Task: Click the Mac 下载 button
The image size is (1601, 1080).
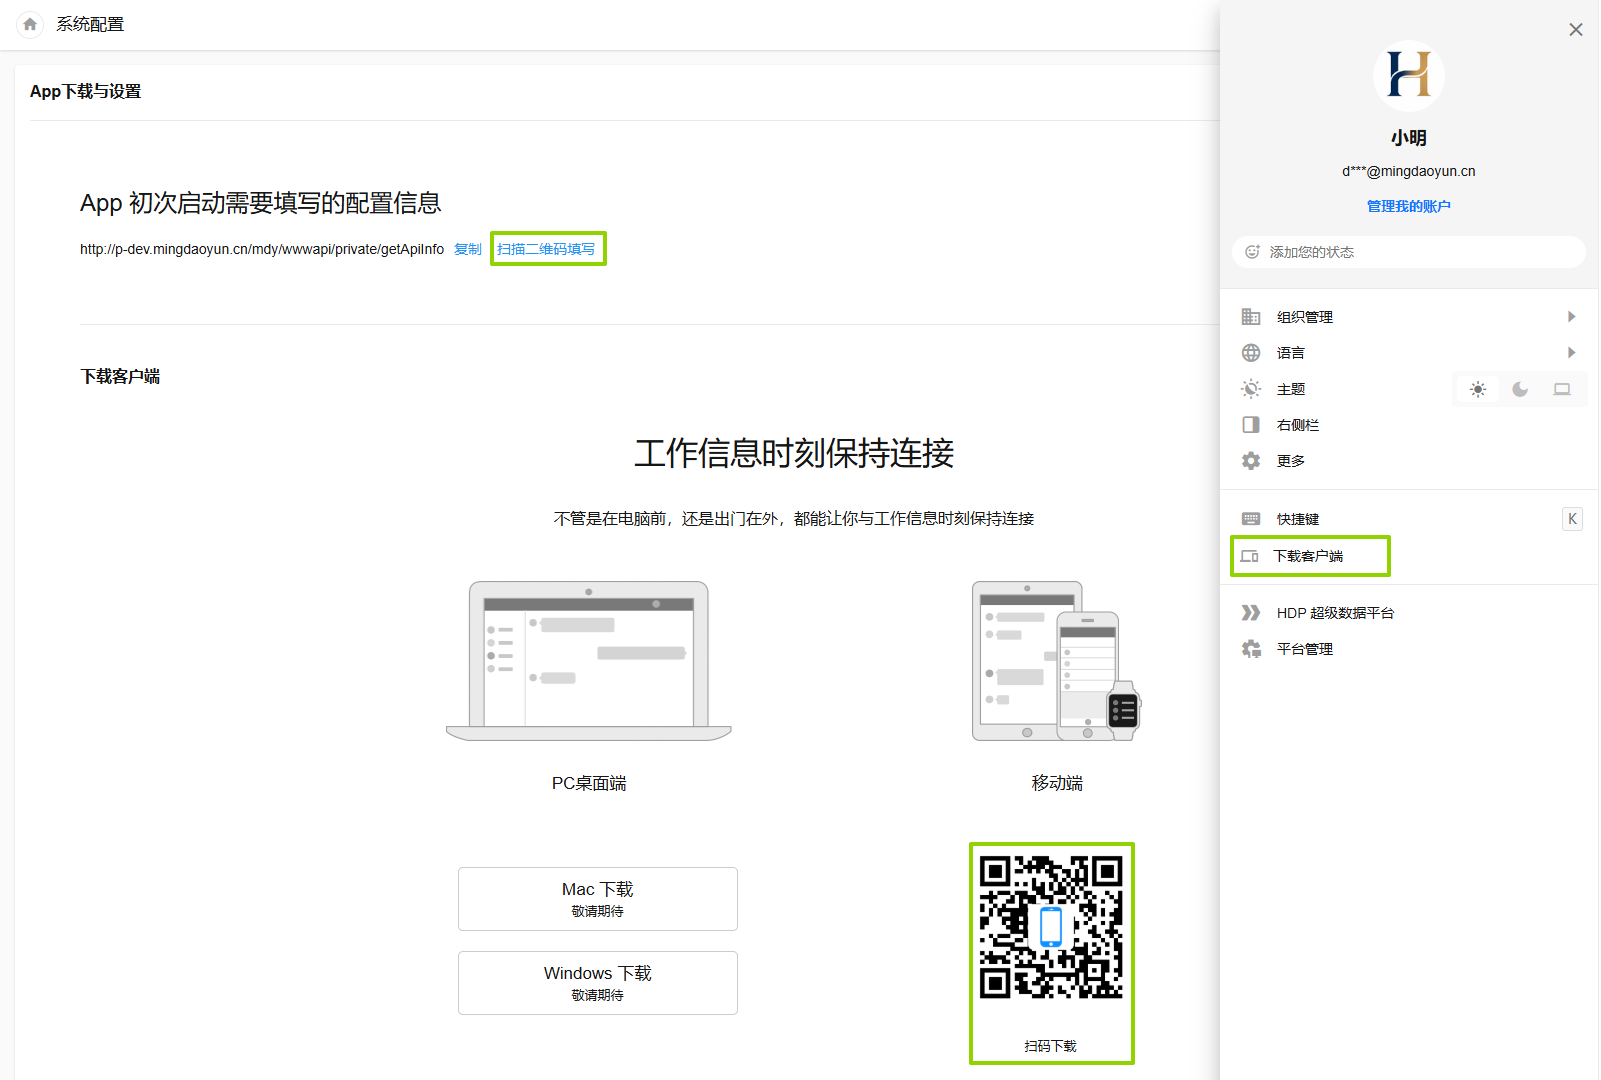Action: [x=598, y=899]
